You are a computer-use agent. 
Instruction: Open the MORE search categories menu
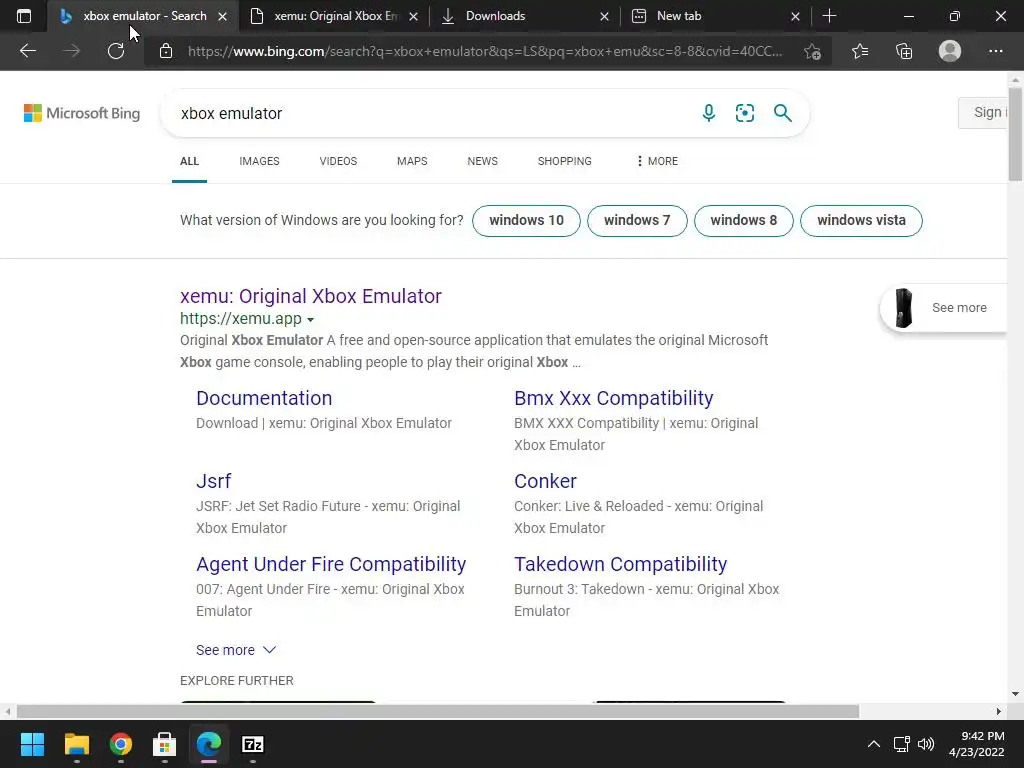656,161
